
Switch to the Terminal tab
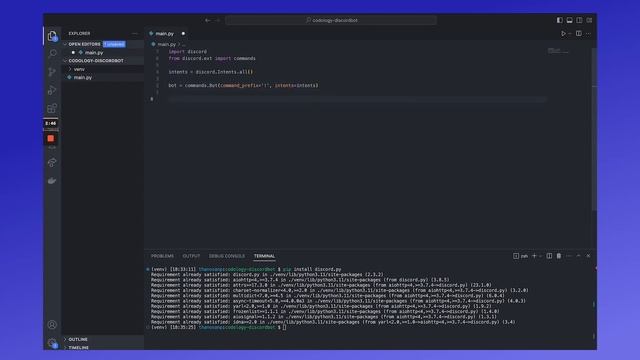(x=264, y=256)
